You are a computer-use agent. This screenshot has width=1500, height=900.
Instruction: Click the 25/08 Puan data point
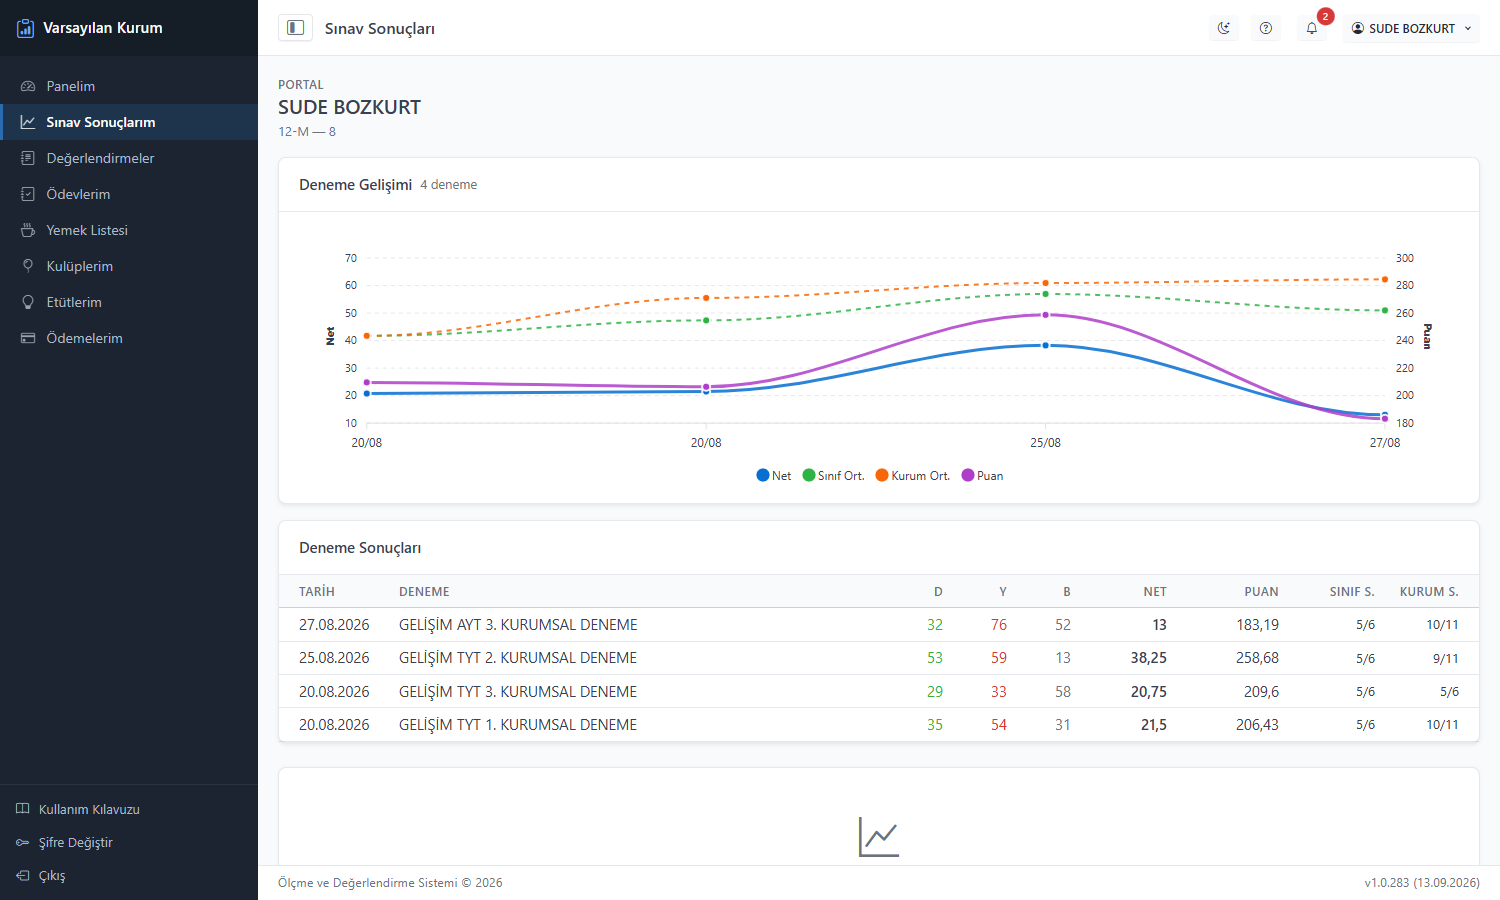tap(1046, 315)
